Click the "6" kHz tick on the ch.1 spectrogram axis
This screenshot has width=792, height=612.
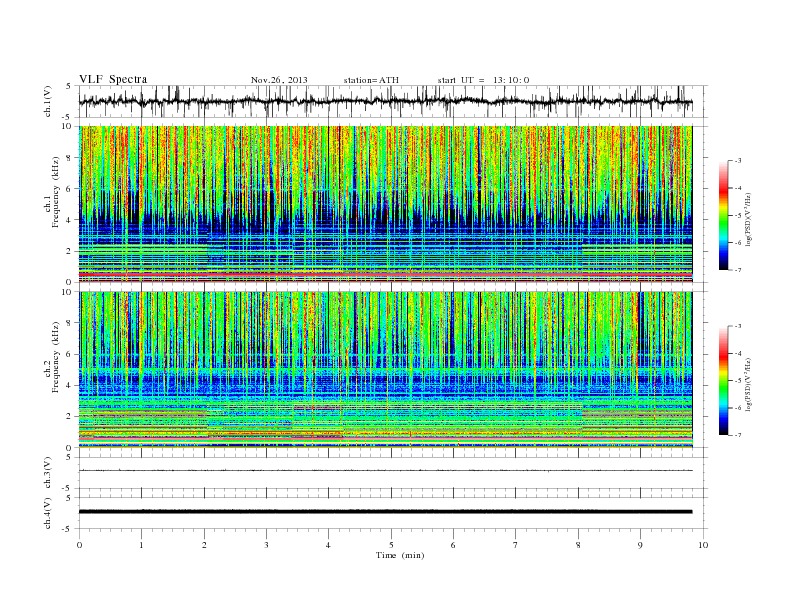coord(69,189)
